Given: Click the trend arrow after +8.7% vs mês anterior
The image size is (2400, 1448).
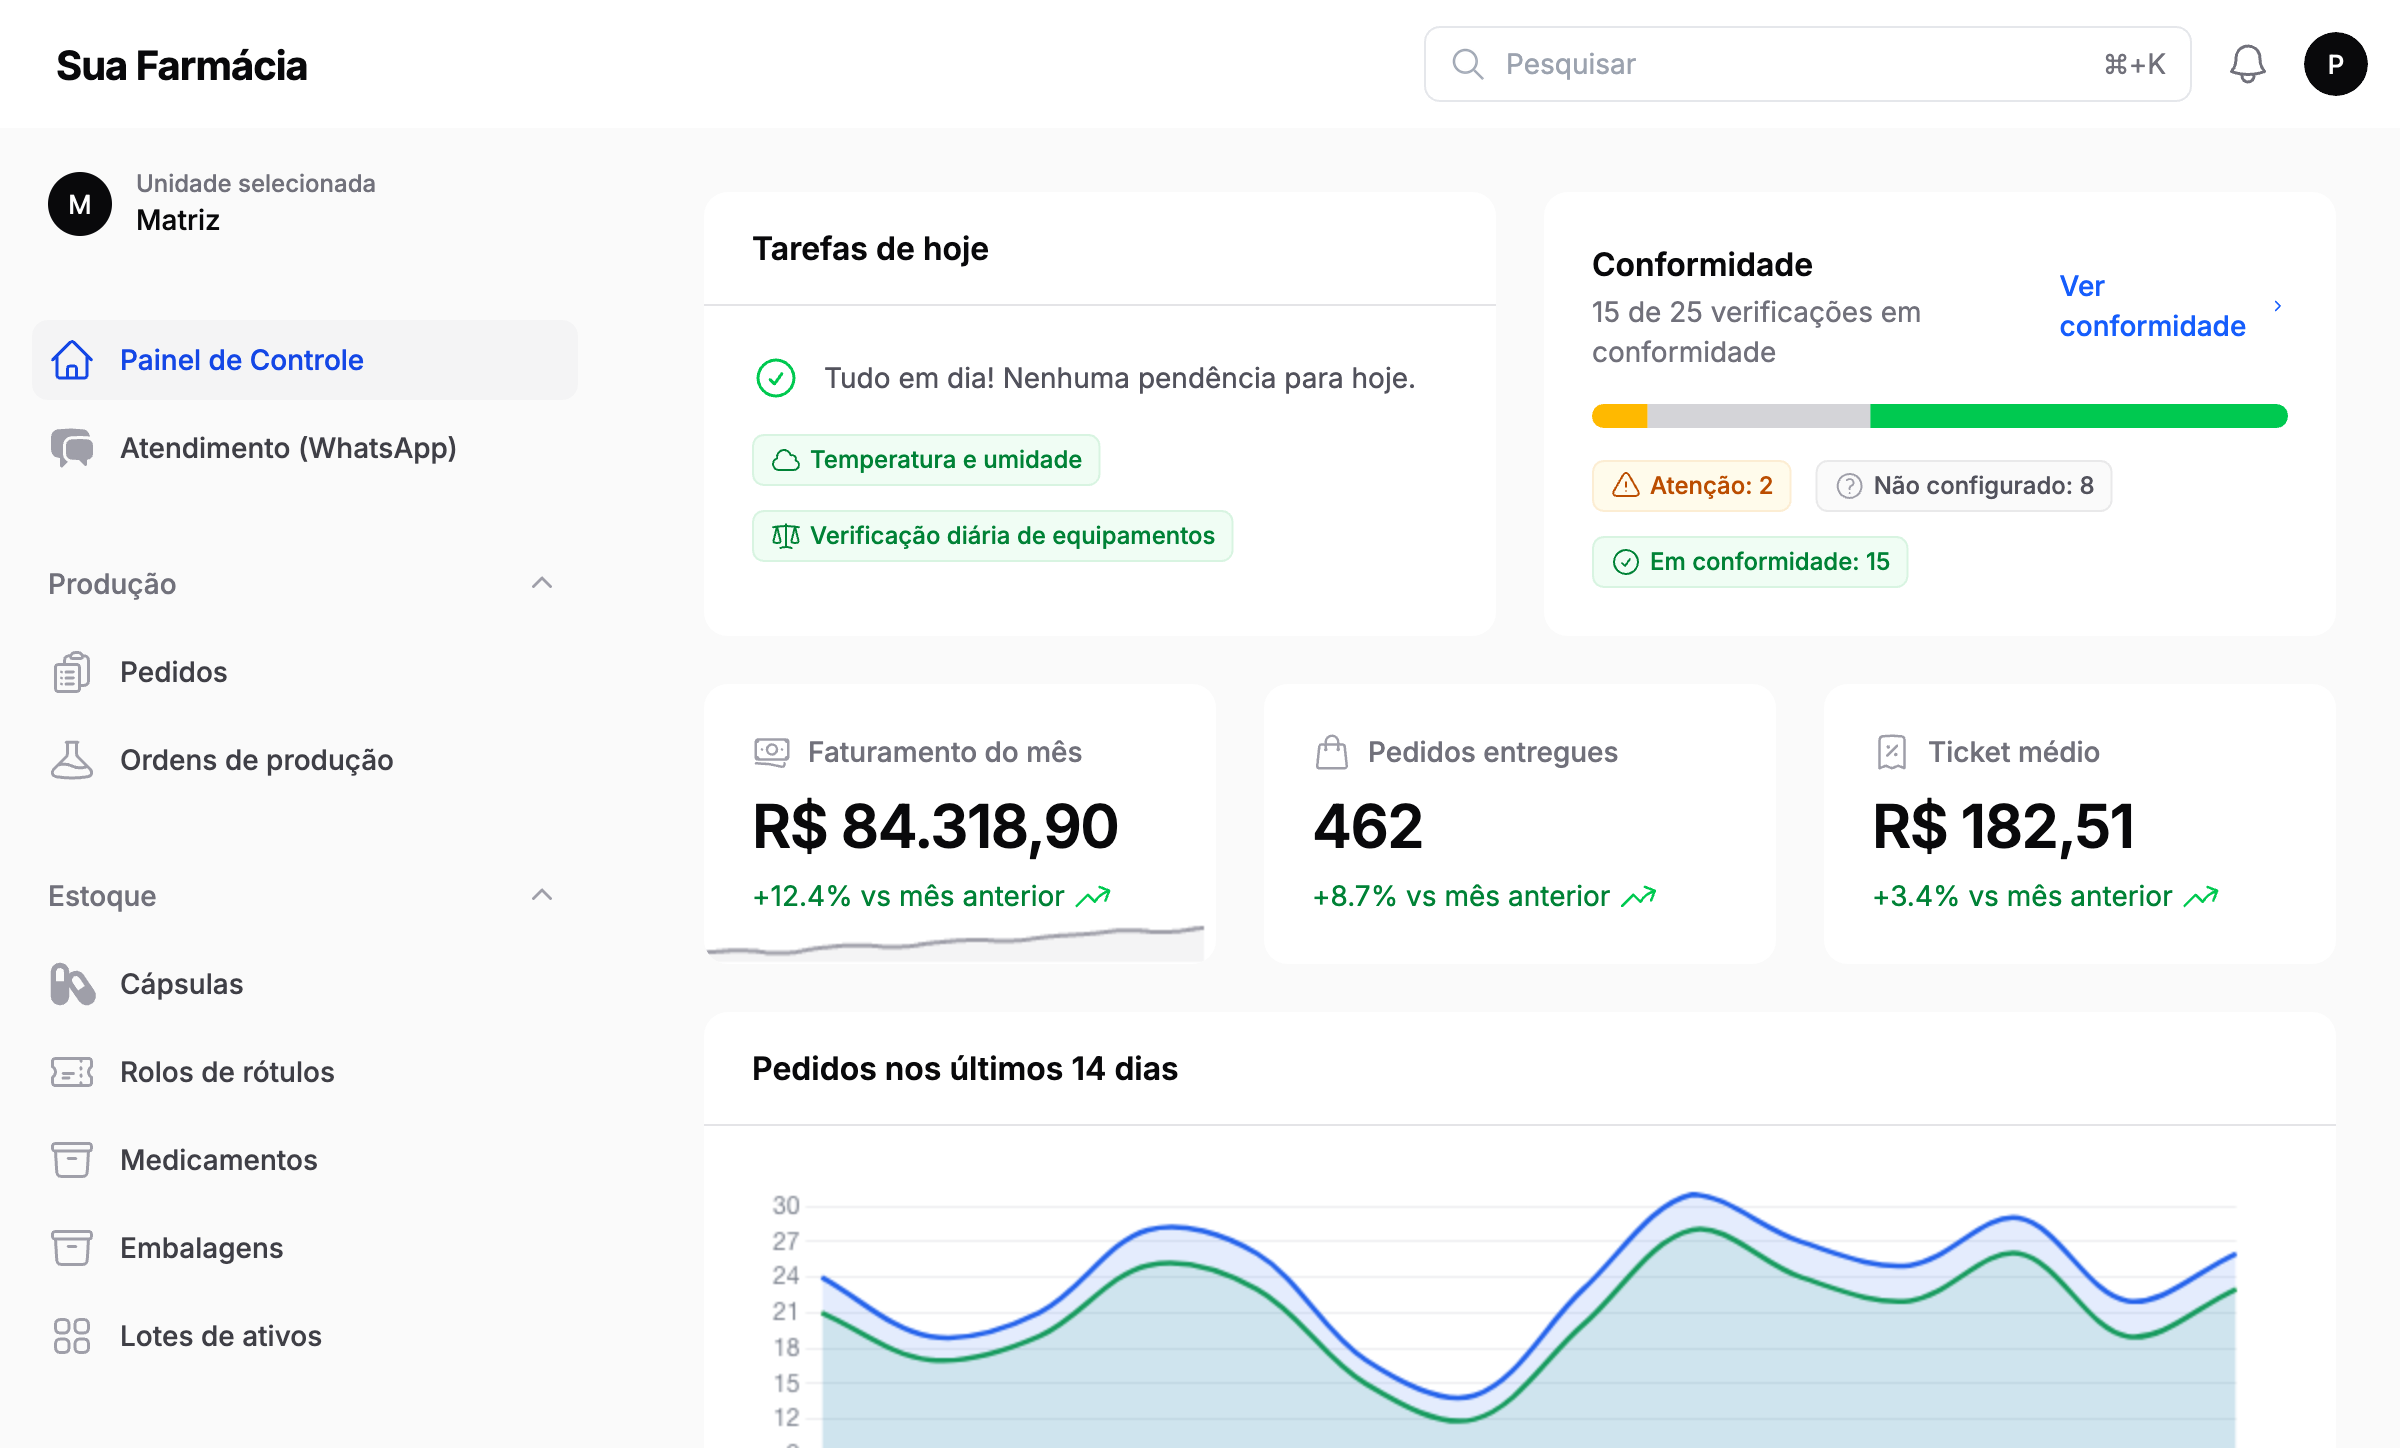Looking at the screenshot, I should 1639,896.
